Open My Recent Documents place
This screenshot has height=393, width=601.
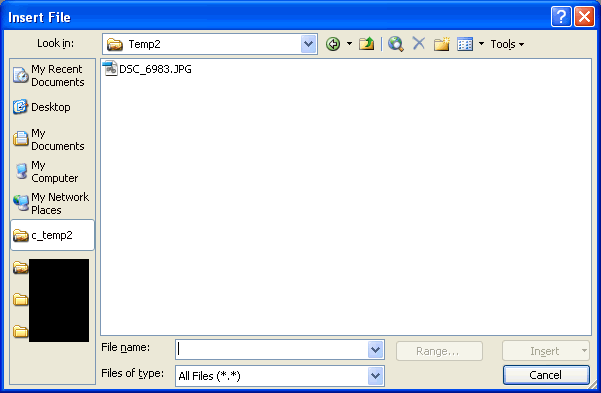tap(49, 76)
